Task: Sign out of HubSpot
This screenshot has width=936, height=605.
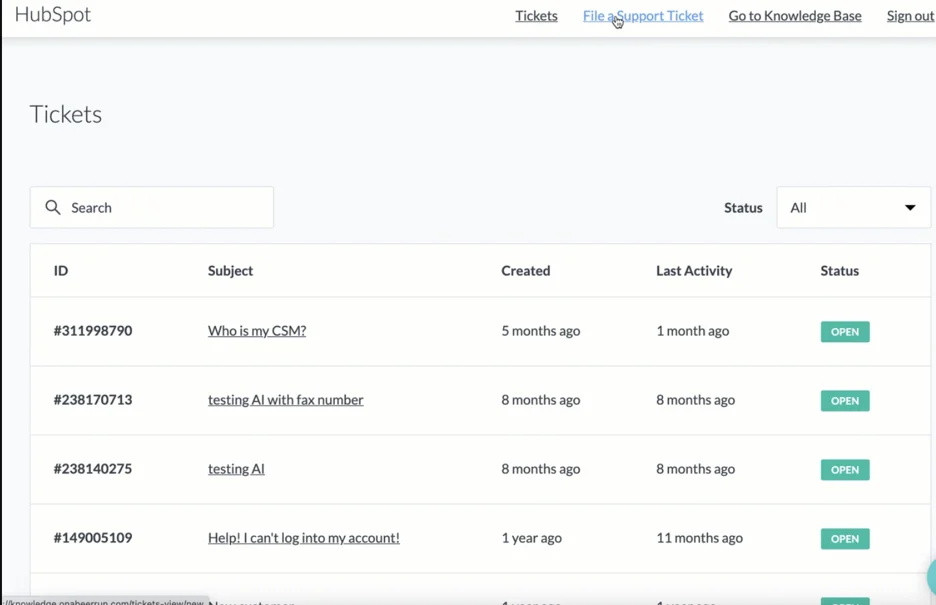Action: (909, 15)
